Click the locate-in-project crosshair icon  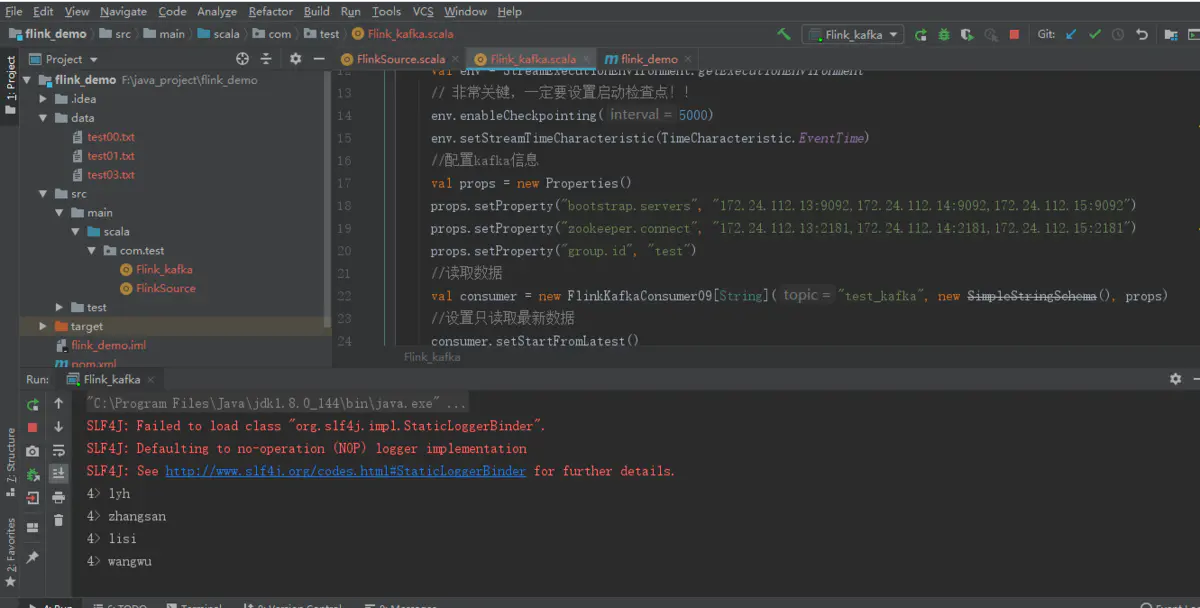coord(242,59)
